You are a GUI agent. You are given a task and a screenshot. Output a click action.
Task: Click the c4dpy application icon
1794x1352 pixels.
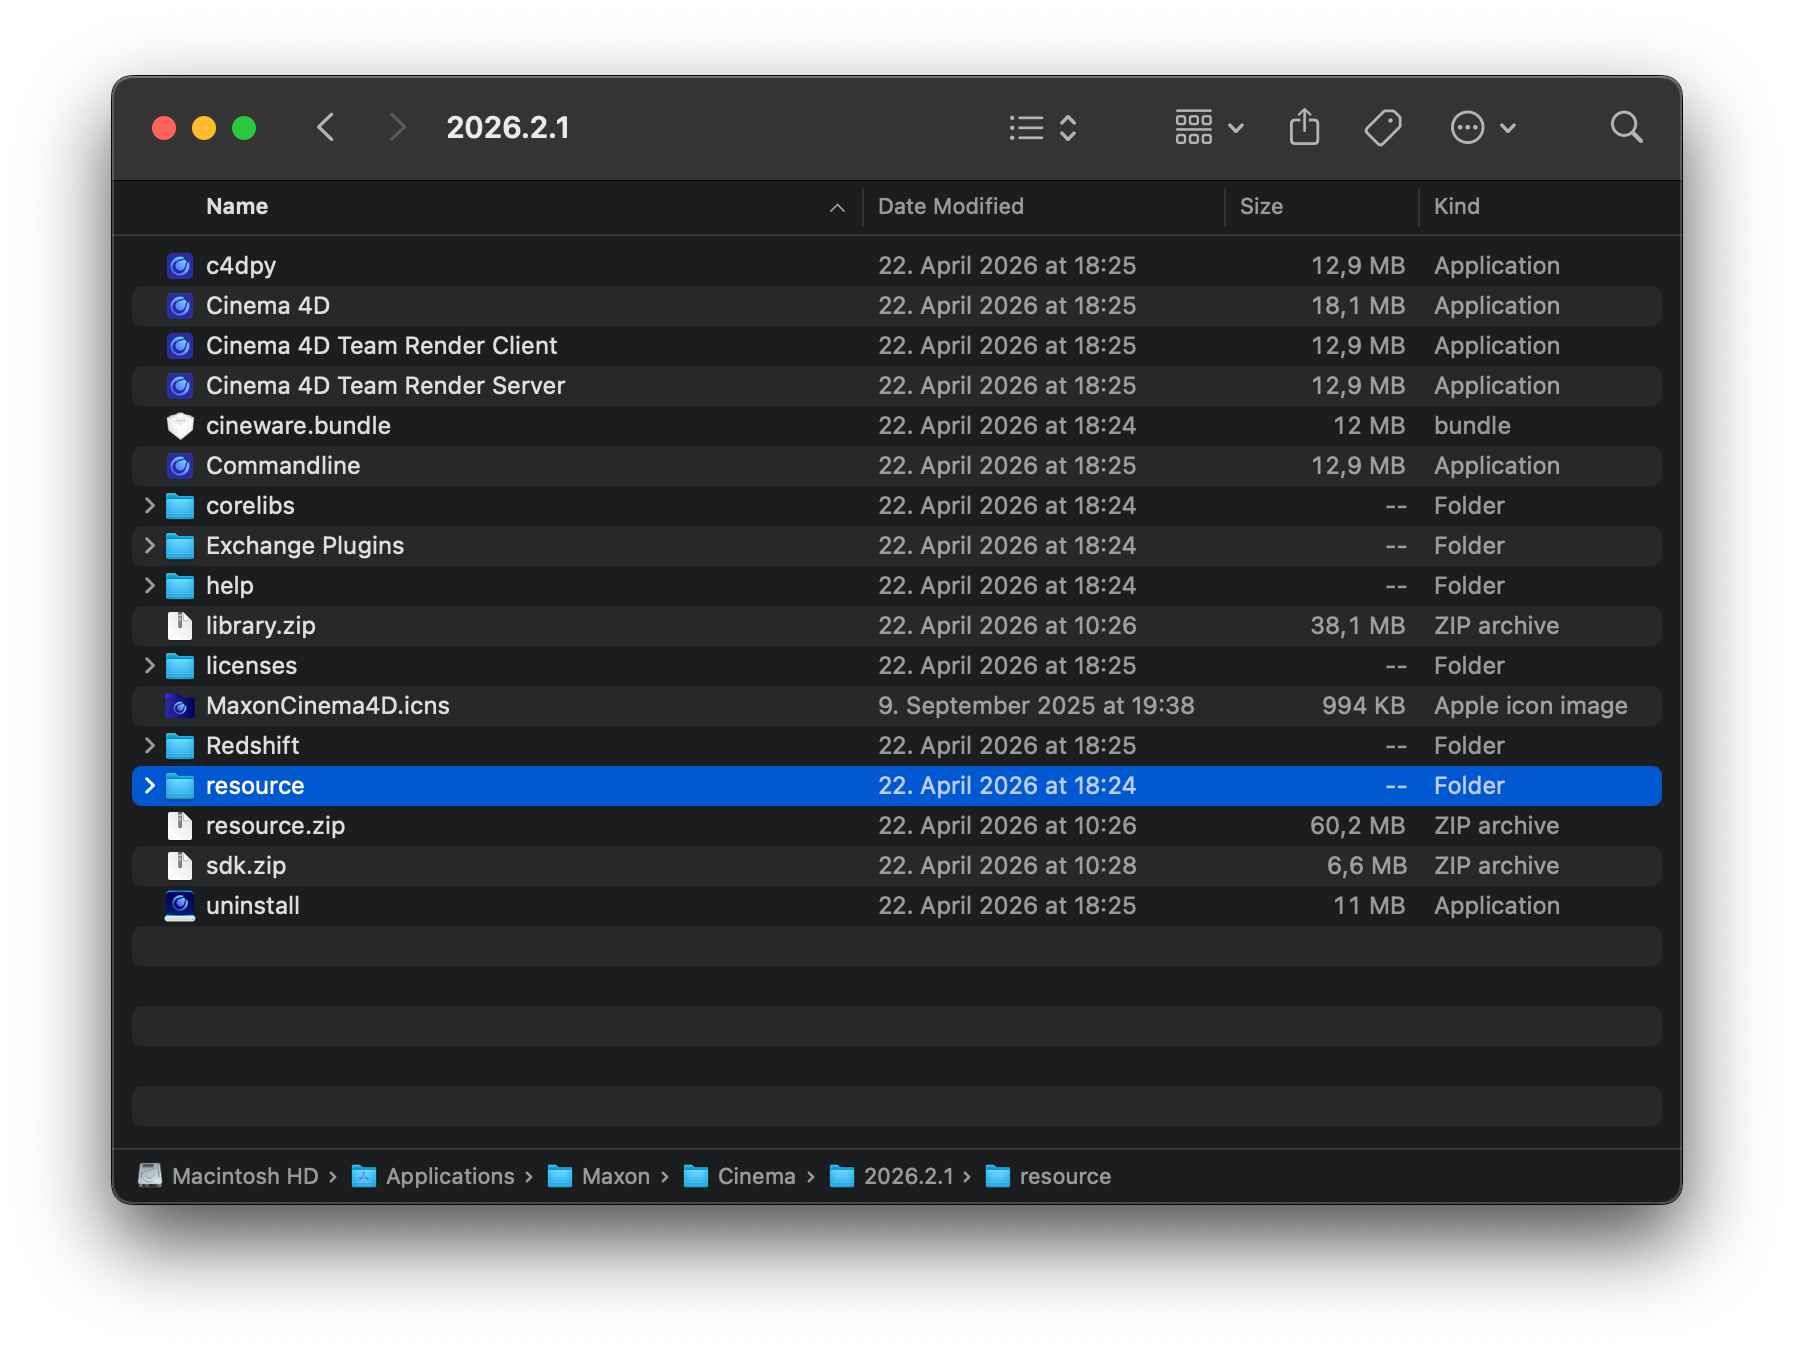click(180, 266)
